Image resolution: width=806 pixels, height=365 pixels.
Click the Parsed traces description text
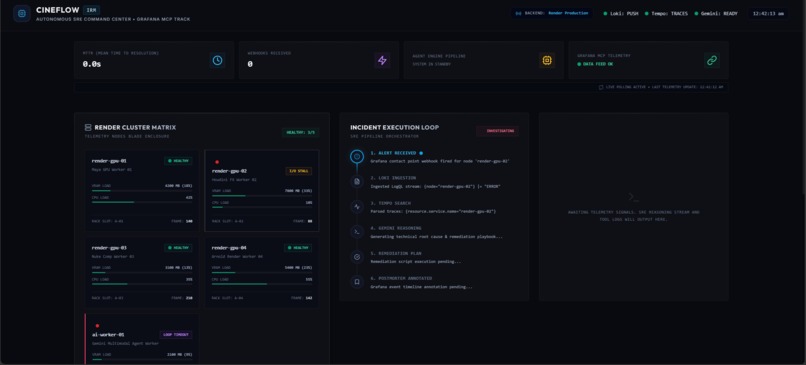tap(433, 211)
